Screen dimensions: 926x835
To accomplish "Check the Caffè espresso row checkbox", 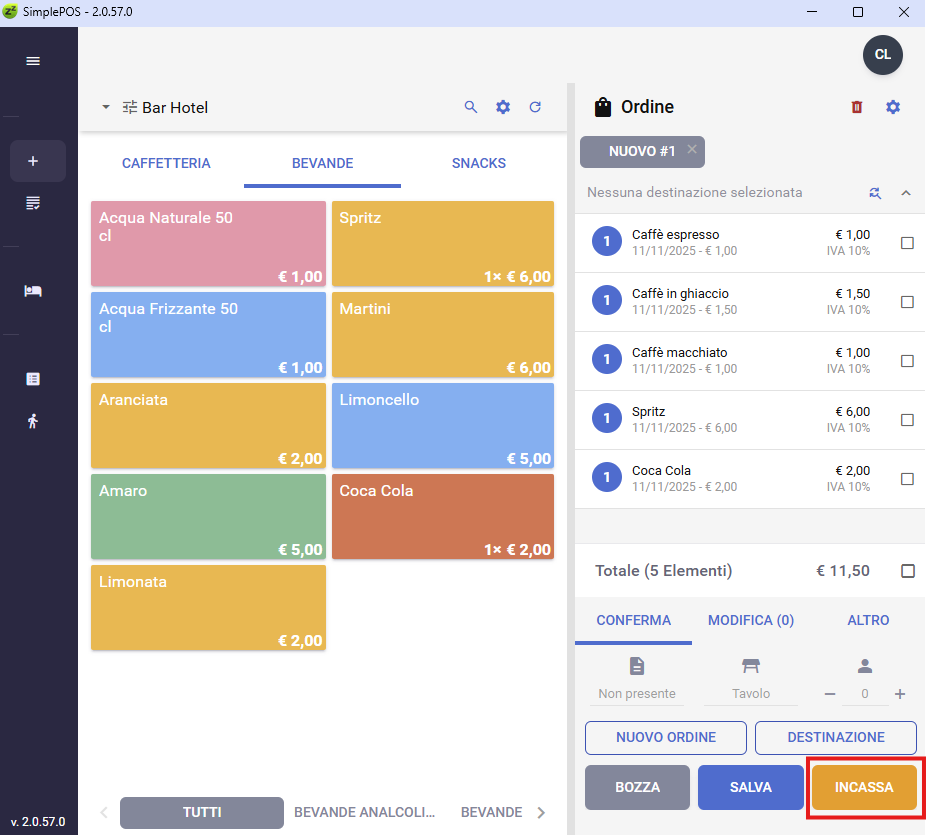I will (x=907, y=243).
